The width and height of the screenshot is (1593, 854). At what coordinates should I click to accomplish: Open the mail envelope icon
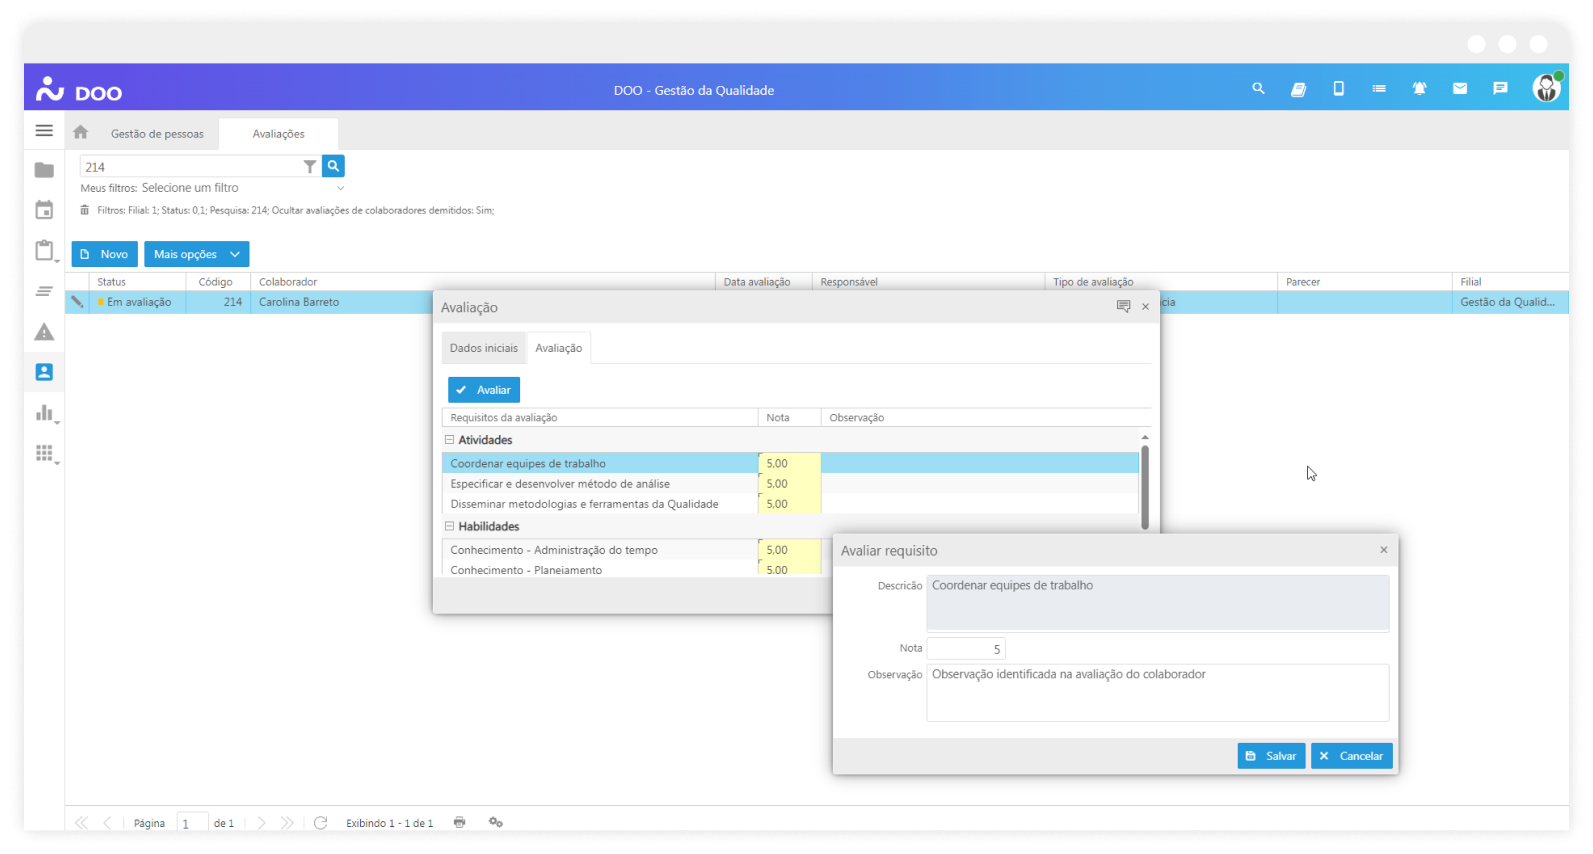point(1459,89)
